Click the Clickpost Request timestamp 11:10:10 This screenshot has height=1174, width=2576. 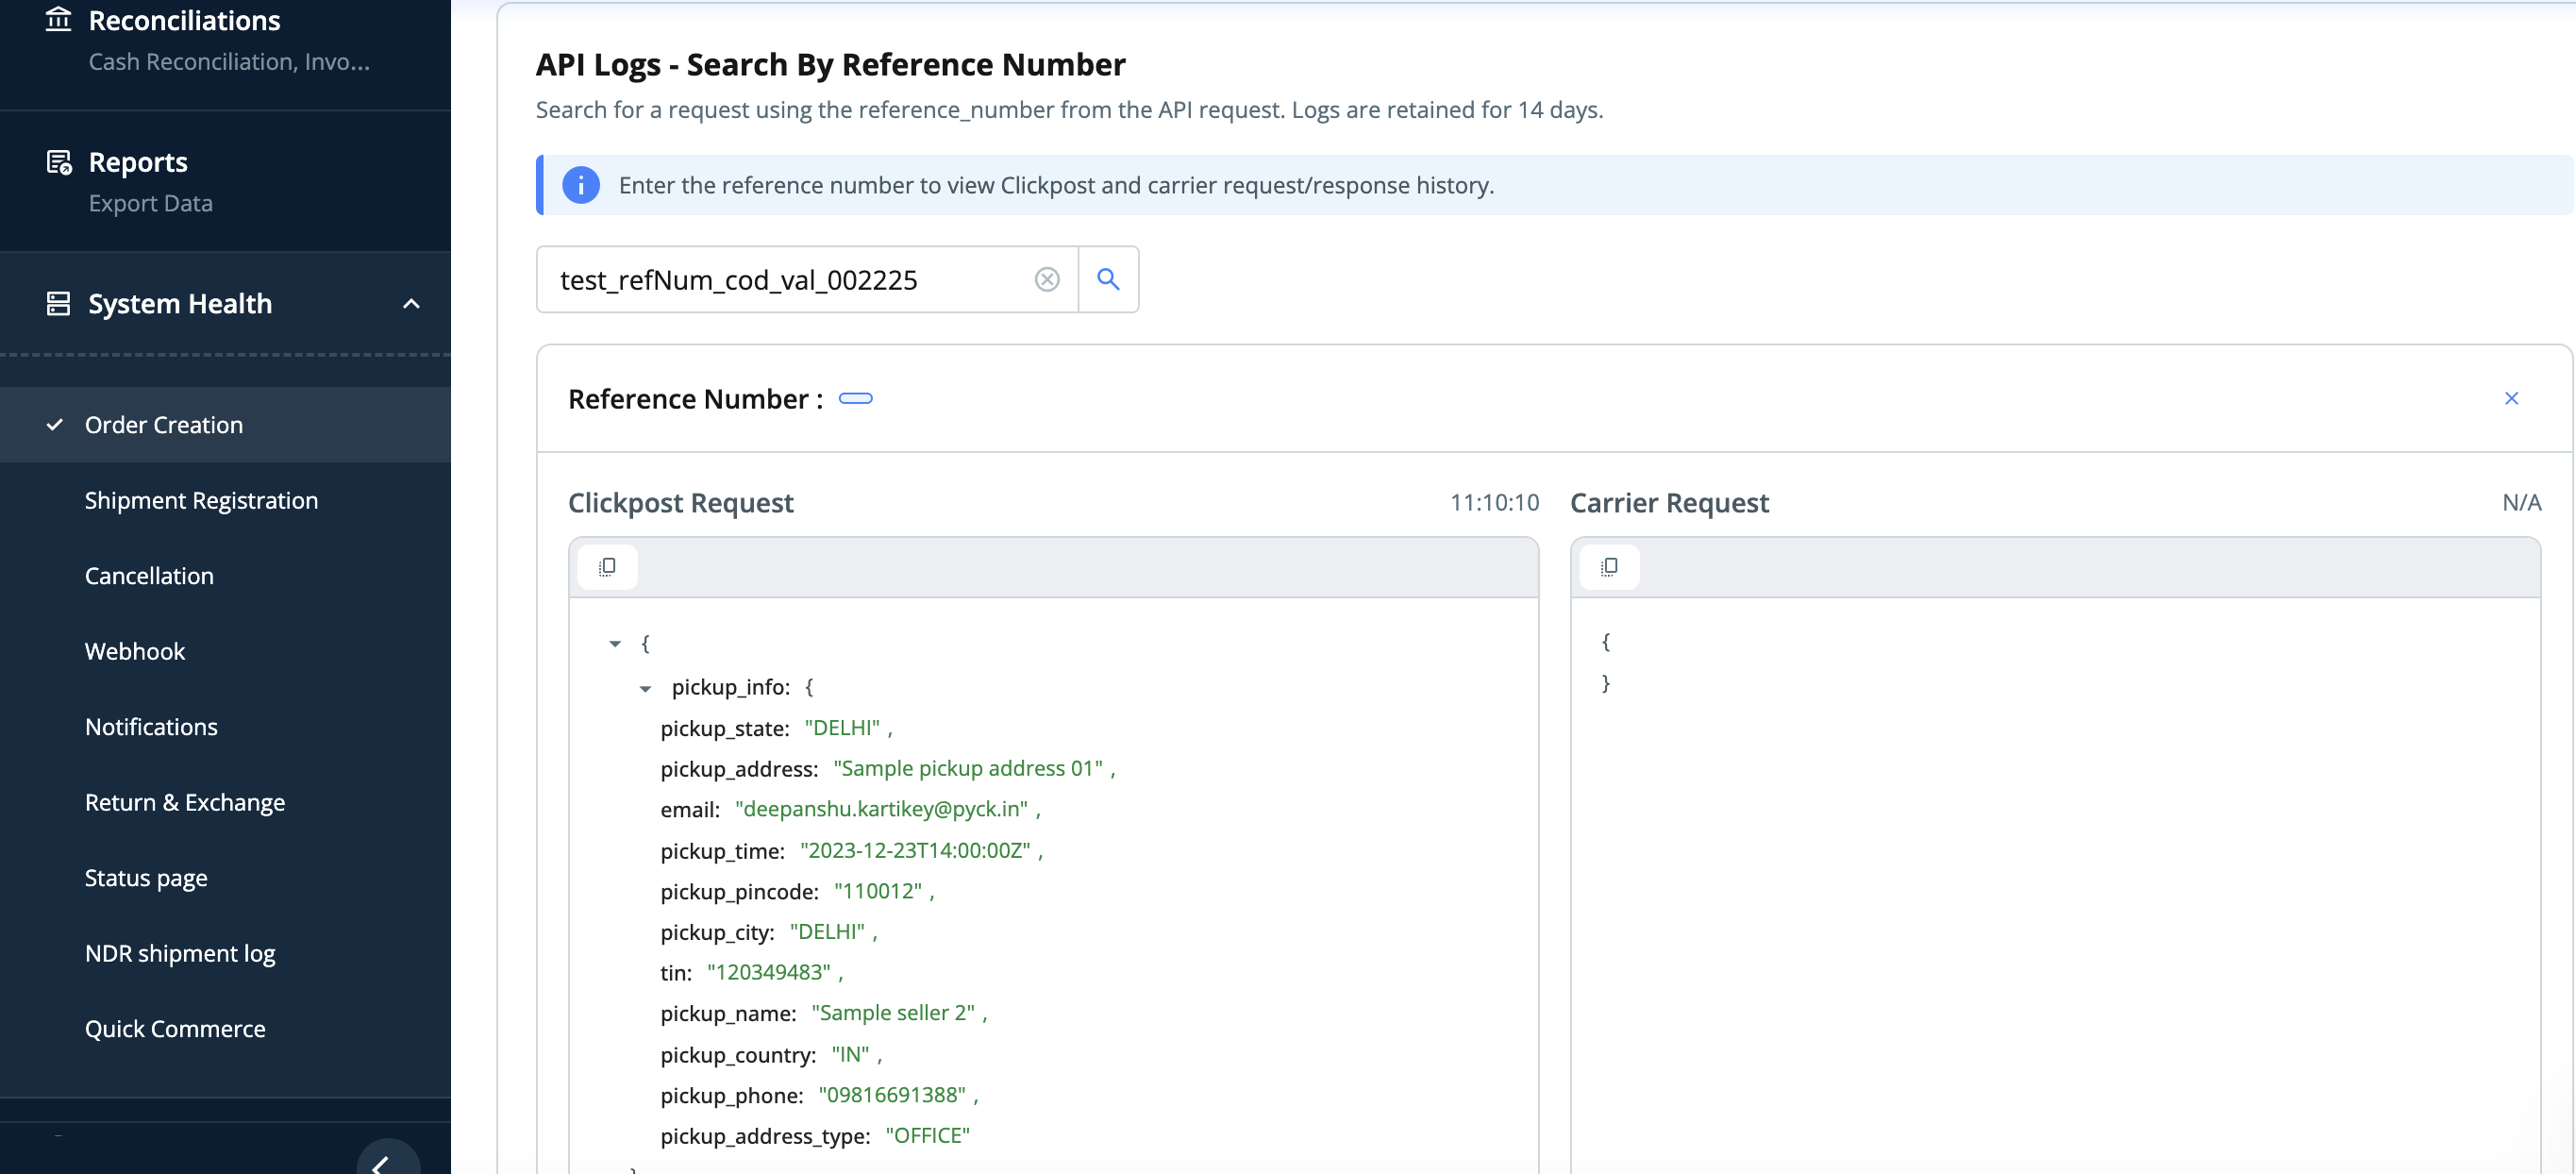(1494, 502)
